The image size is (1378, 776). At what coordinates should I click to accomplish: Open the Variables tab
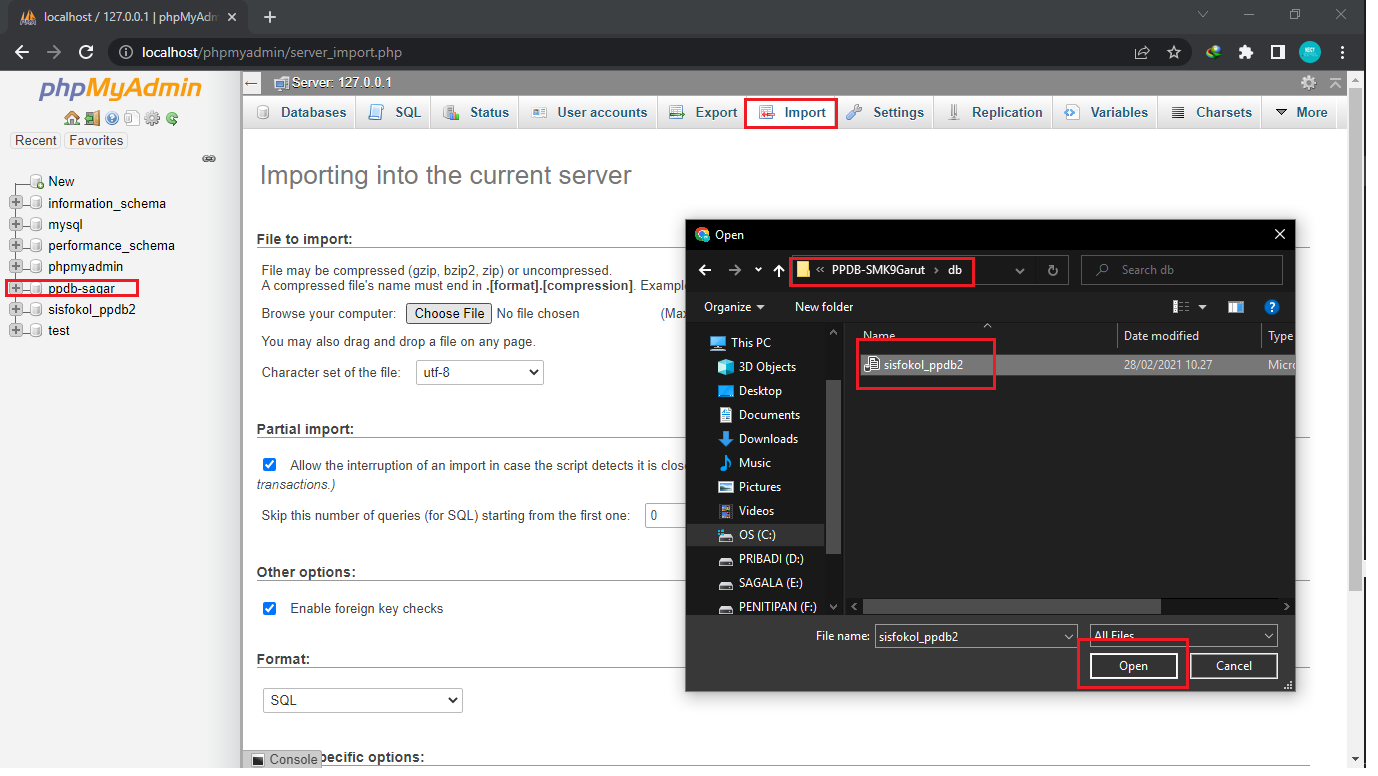coord(1106,112)
